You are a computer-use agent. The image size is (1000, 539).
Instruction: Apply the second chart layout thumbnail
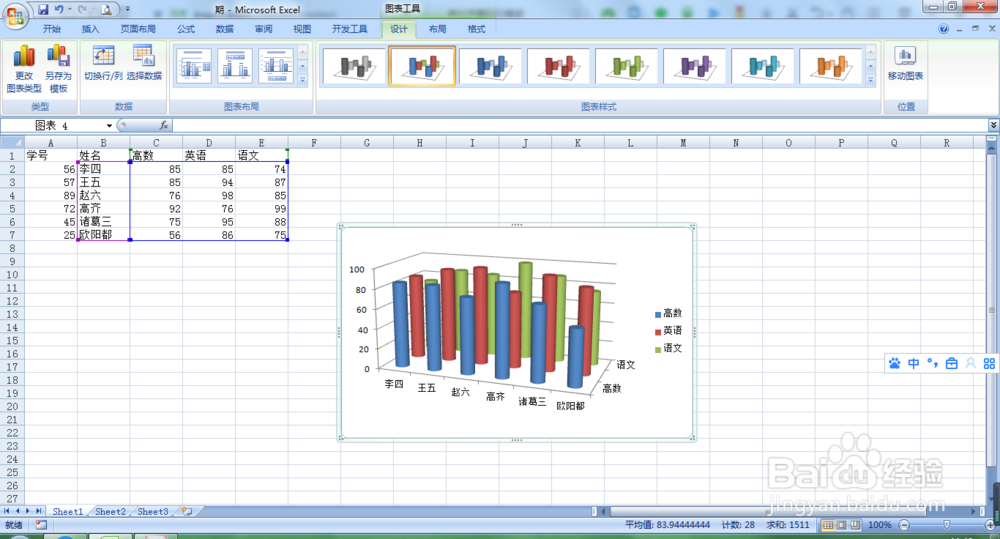pos(235,66)
